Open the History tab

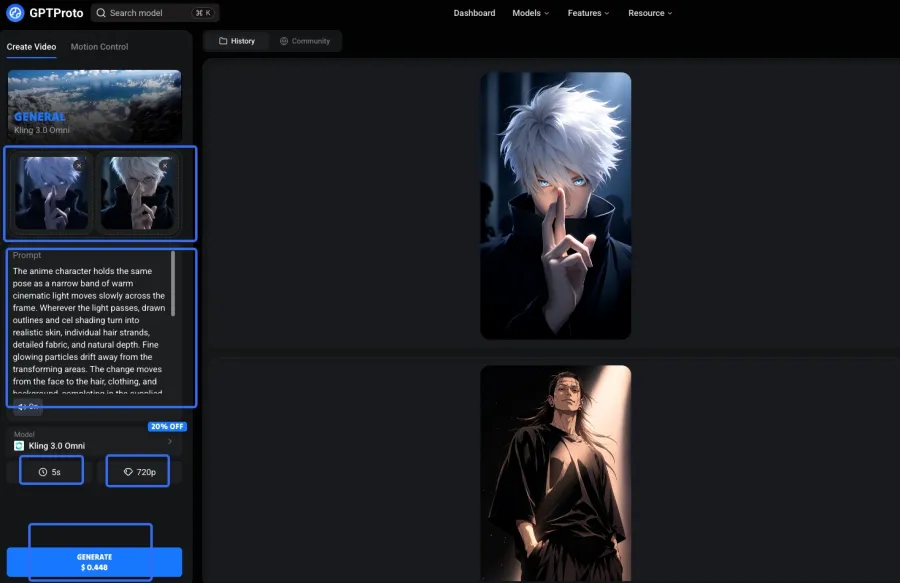pos(236,41)
